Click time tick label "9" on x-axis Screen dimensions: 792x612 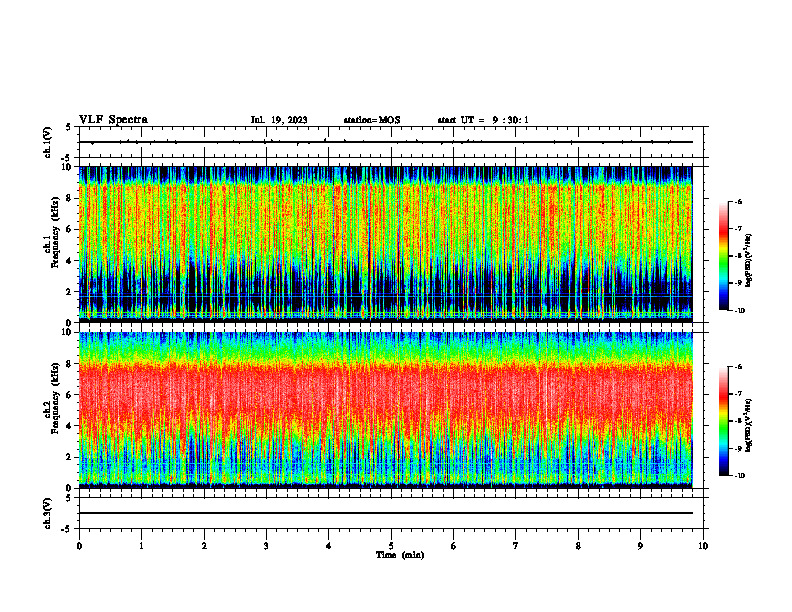[640, 546]
